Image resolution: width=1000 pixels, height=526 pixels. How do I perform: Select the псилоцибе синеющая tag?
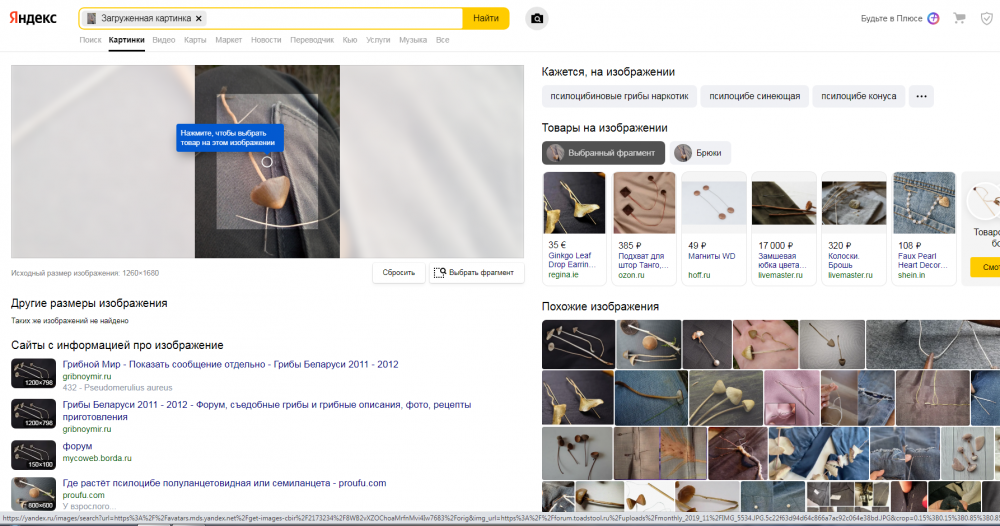pyautogui.click(x=754, y=96)
